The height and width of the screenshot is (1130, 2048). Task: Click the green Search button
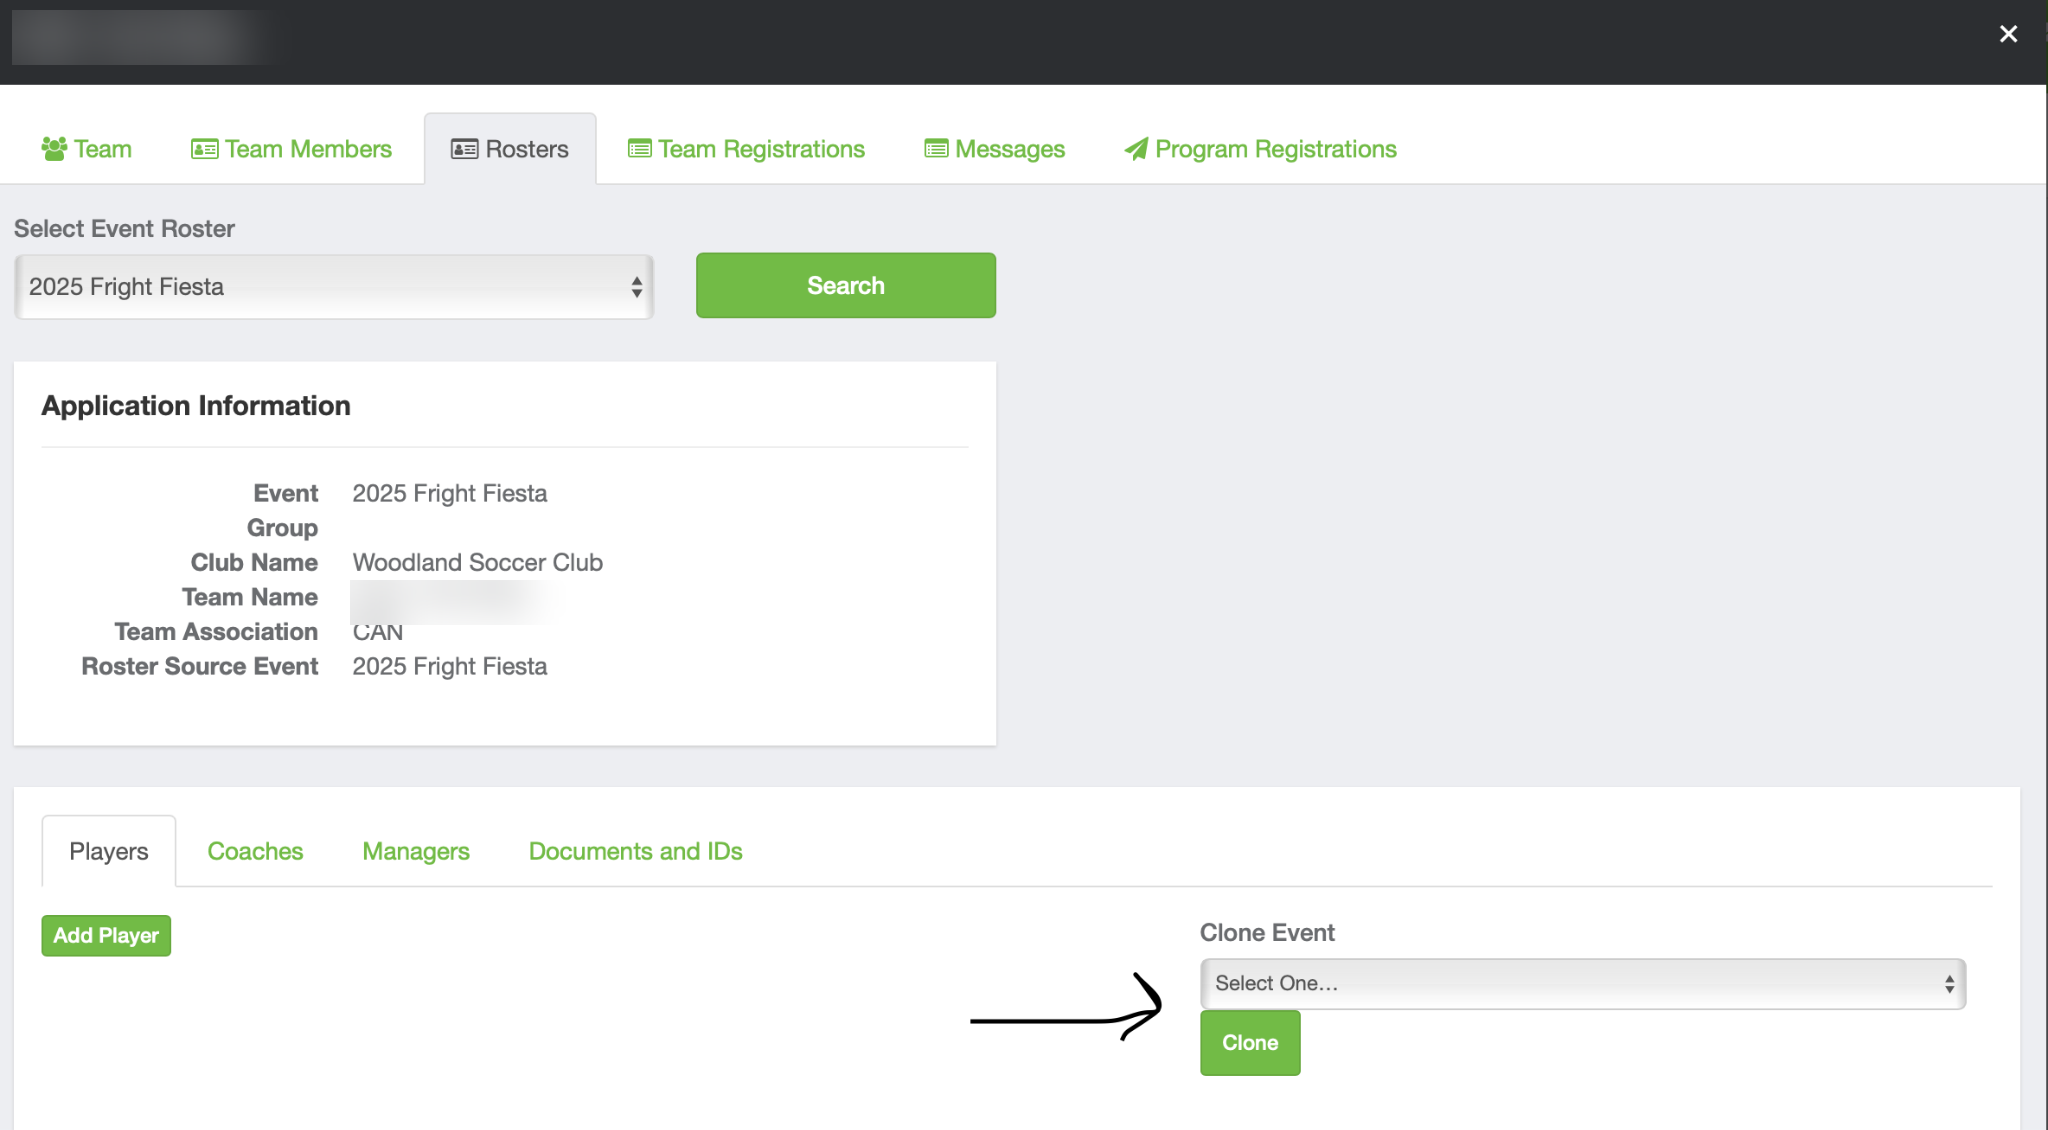[x=846, y=285]
